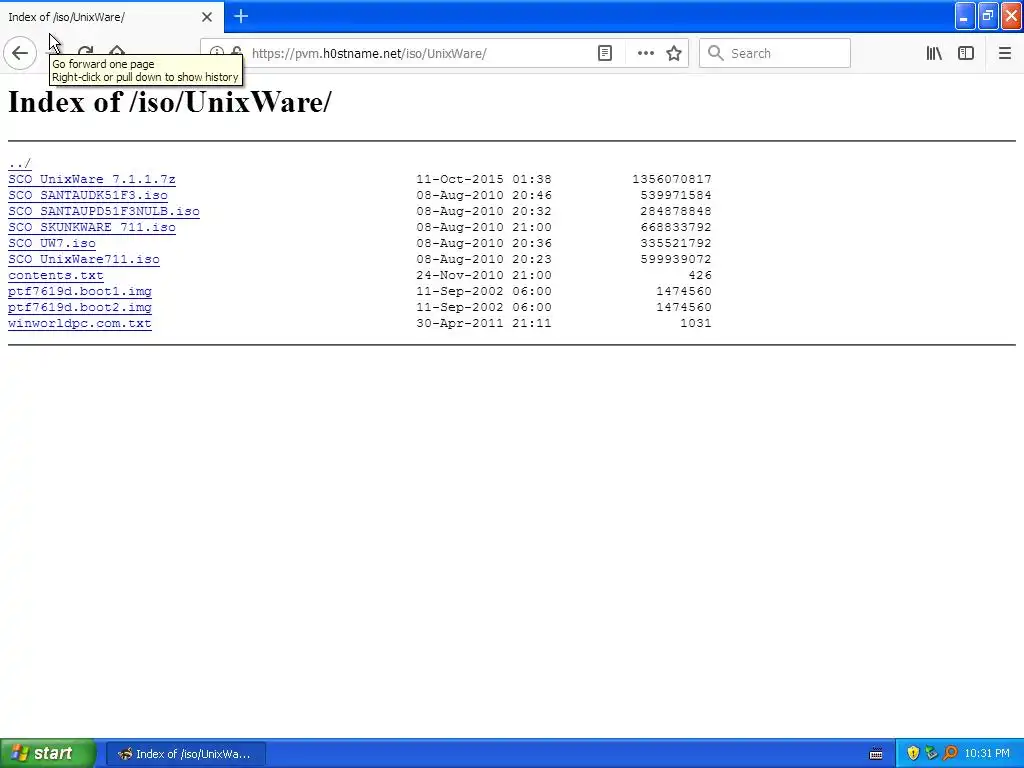Download SCO_SKUNKWARE_711.iso
Screen dimensions: 1024x768
(x=91, y=227)
